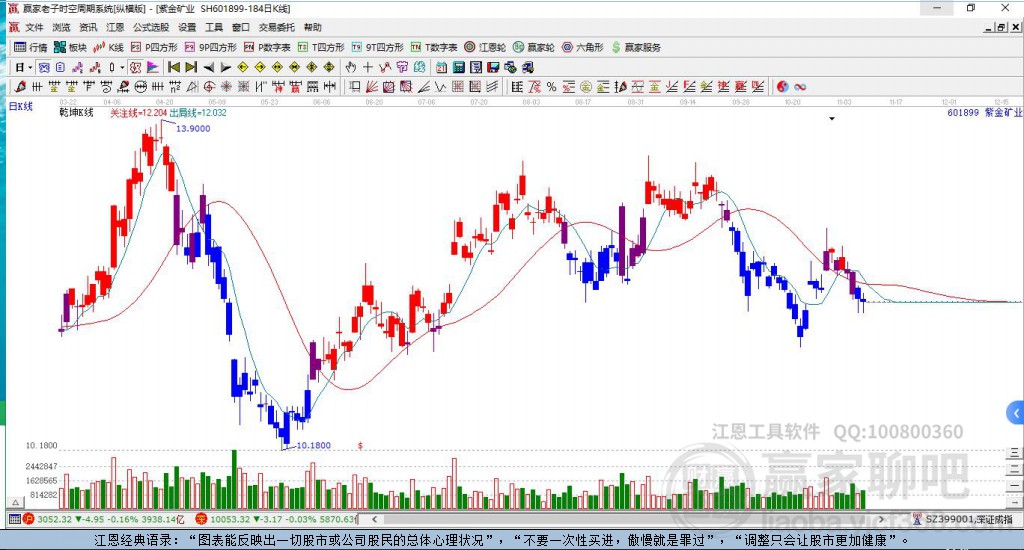Switch to K线 view
Image resolution: width=1024 pixels, height=550 pixels.
click(108, 47)
